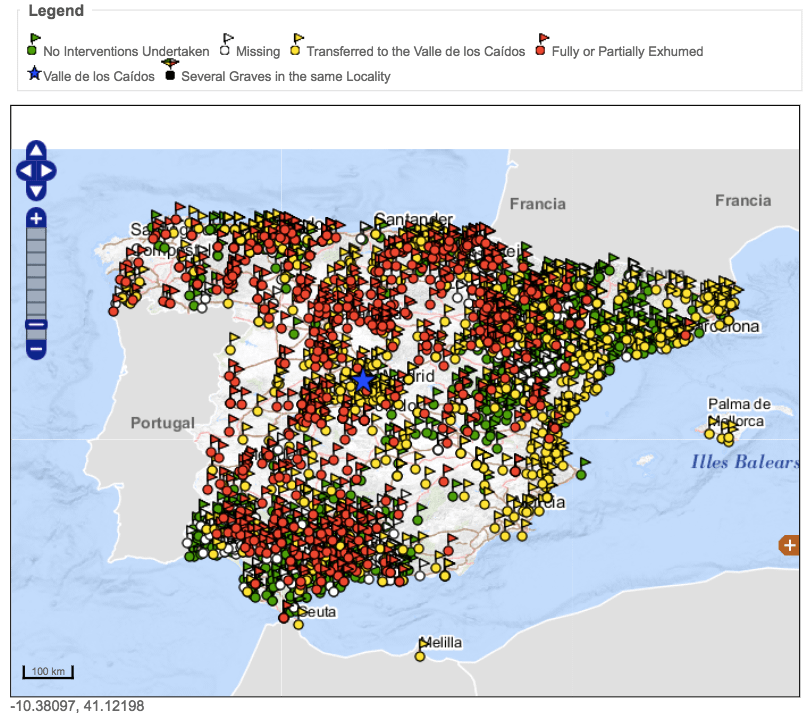The width and height of the screenshot is (810, 717).
Task: Zoom in using the top plus button
Action: pyautogui.click(x=36, y=219)
